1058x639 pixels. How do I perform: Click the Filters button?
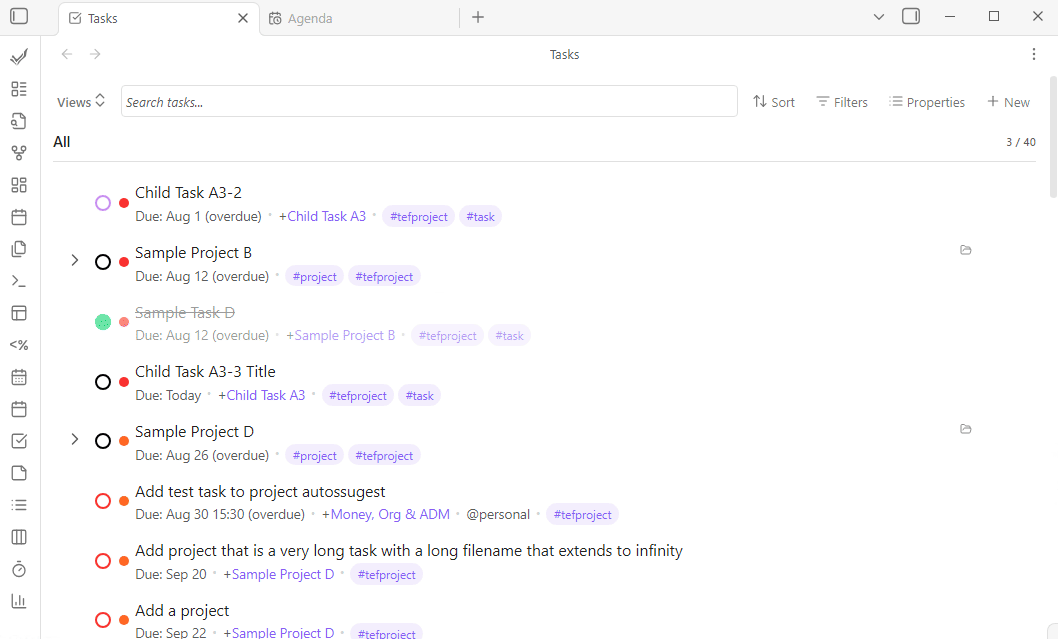pos(841,102)
